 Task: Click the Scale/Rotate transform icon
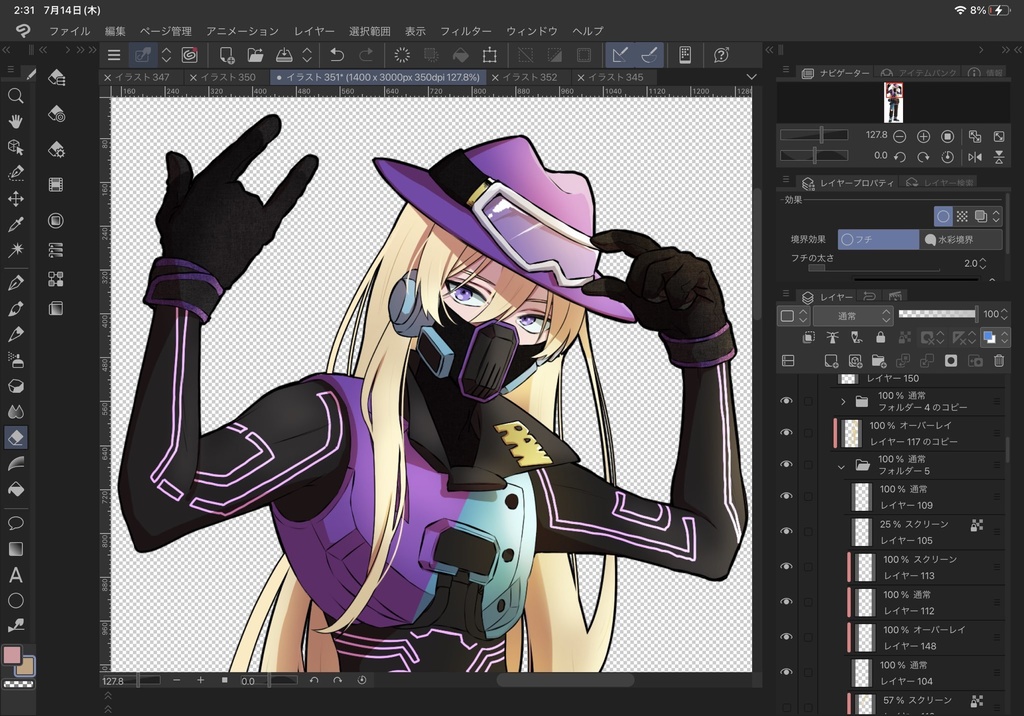489,55
